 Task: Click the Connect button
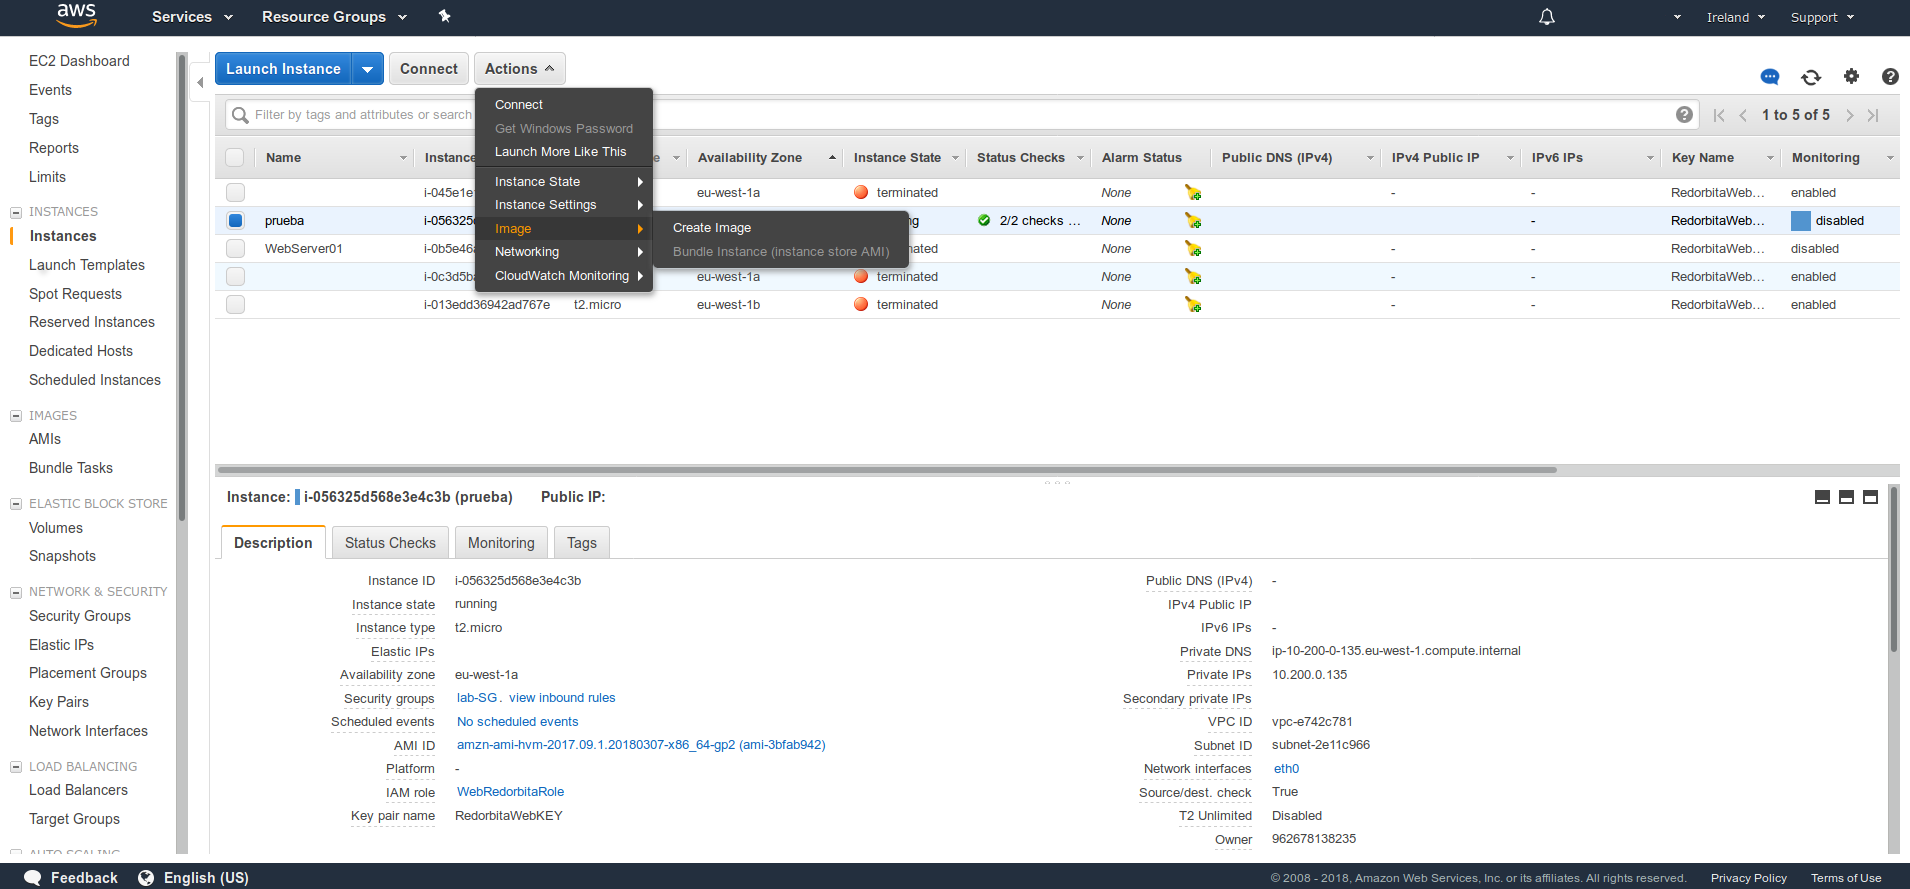428,69
